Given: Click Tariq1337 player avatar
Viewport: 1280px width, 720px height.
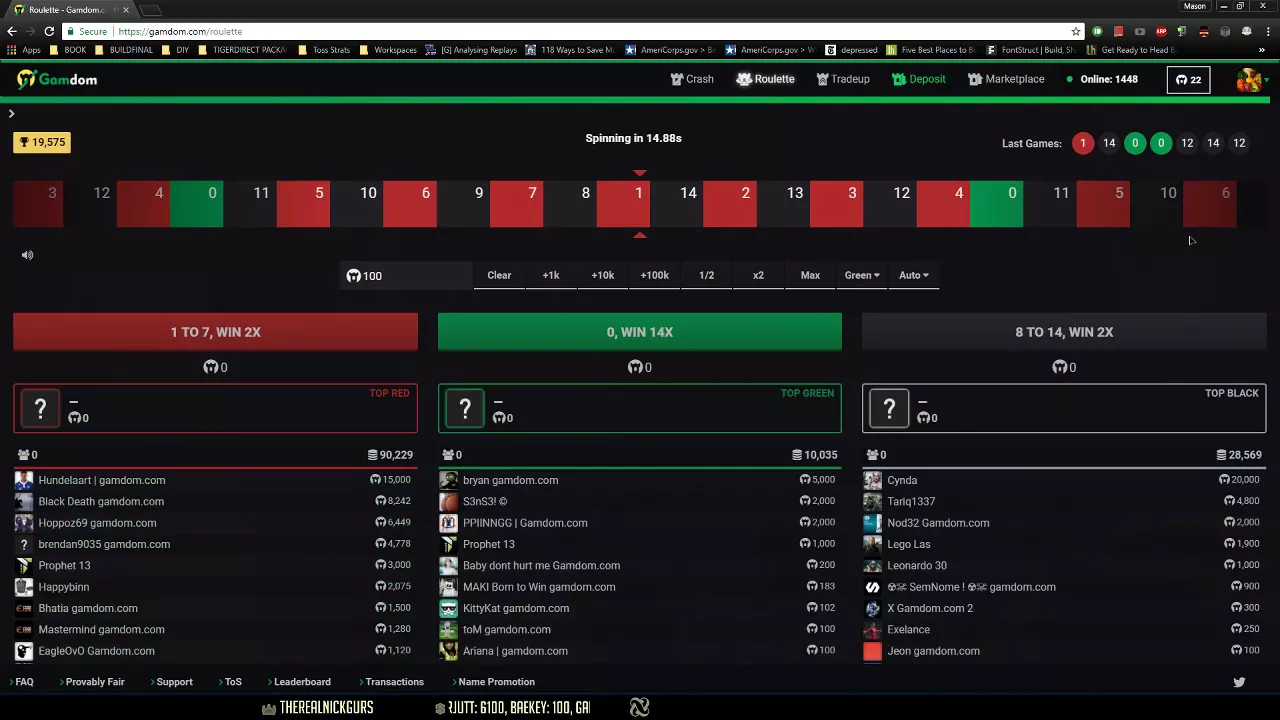Looking at the screenshot, I should [873, 502].
